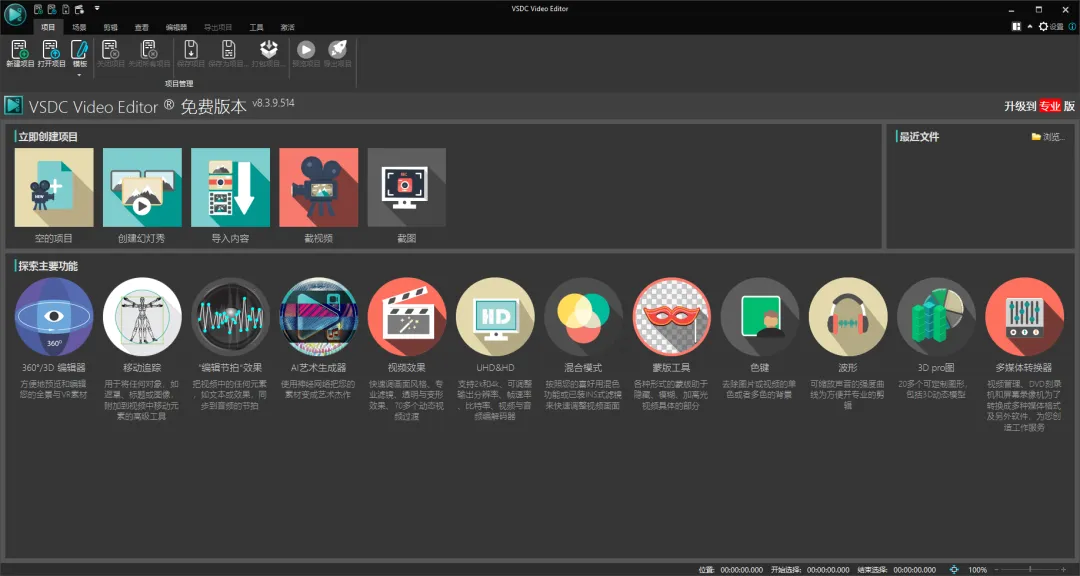
Task: Click the quick access save icon
Action: tap(65, 9)
